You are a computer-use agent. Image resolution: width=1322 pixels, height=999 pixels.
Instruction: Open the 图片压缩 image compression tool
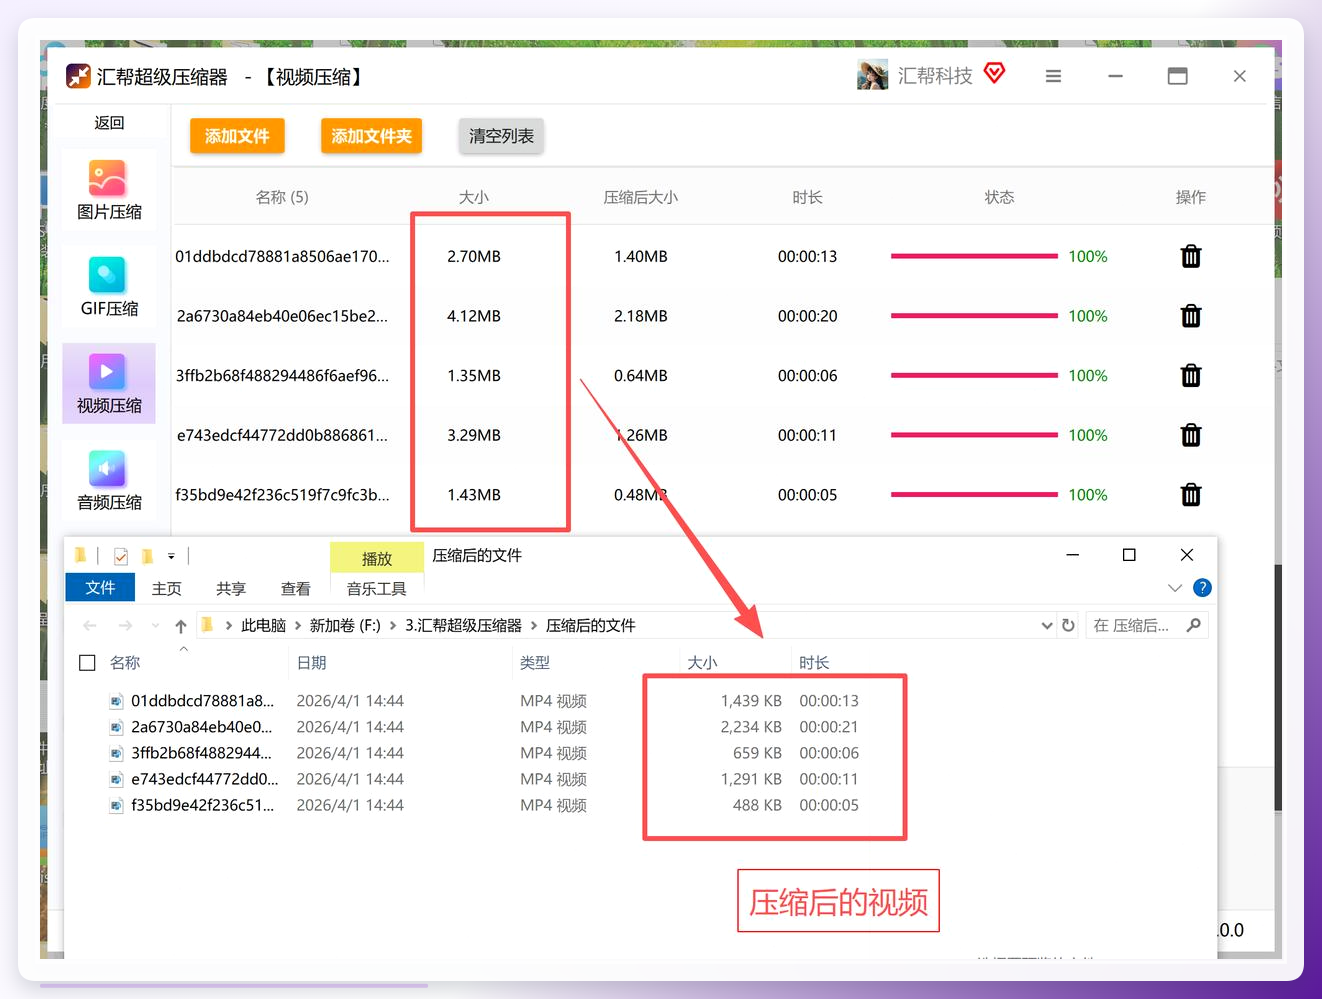point(109,192)
